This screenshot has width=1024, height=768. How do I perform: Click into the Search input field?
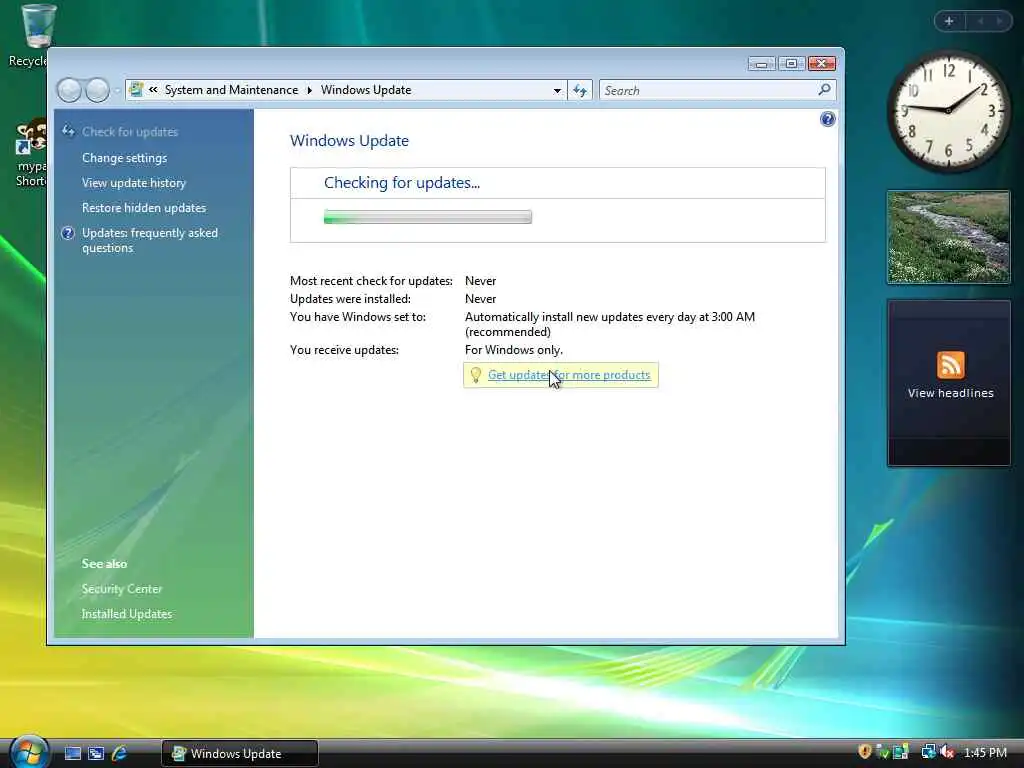708,90
